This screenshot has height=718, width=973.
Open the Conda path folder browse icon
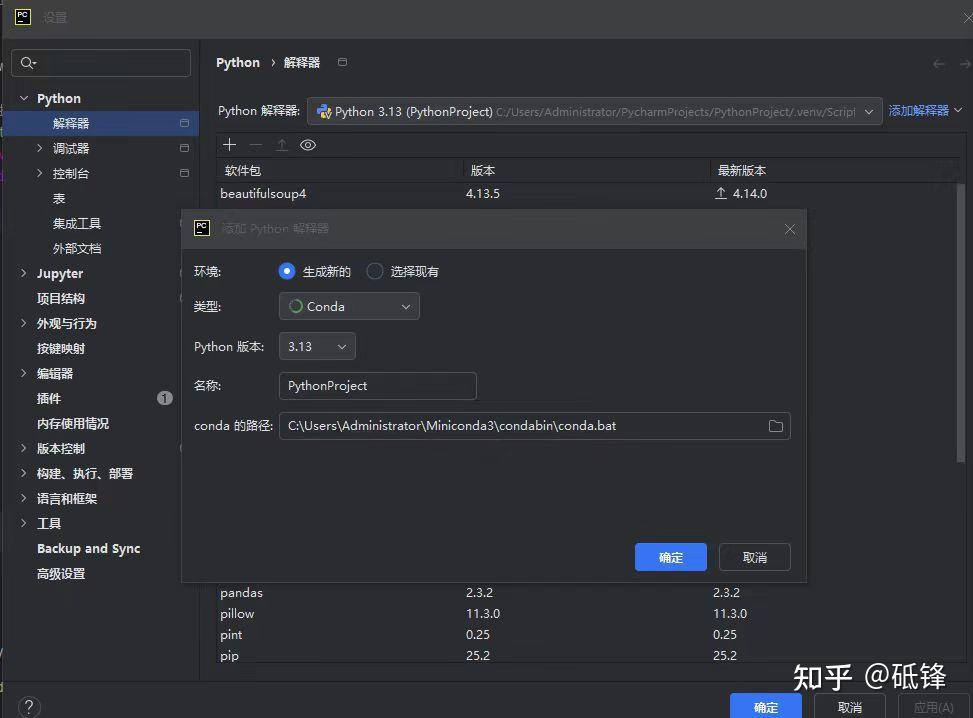tap(776, 426)
